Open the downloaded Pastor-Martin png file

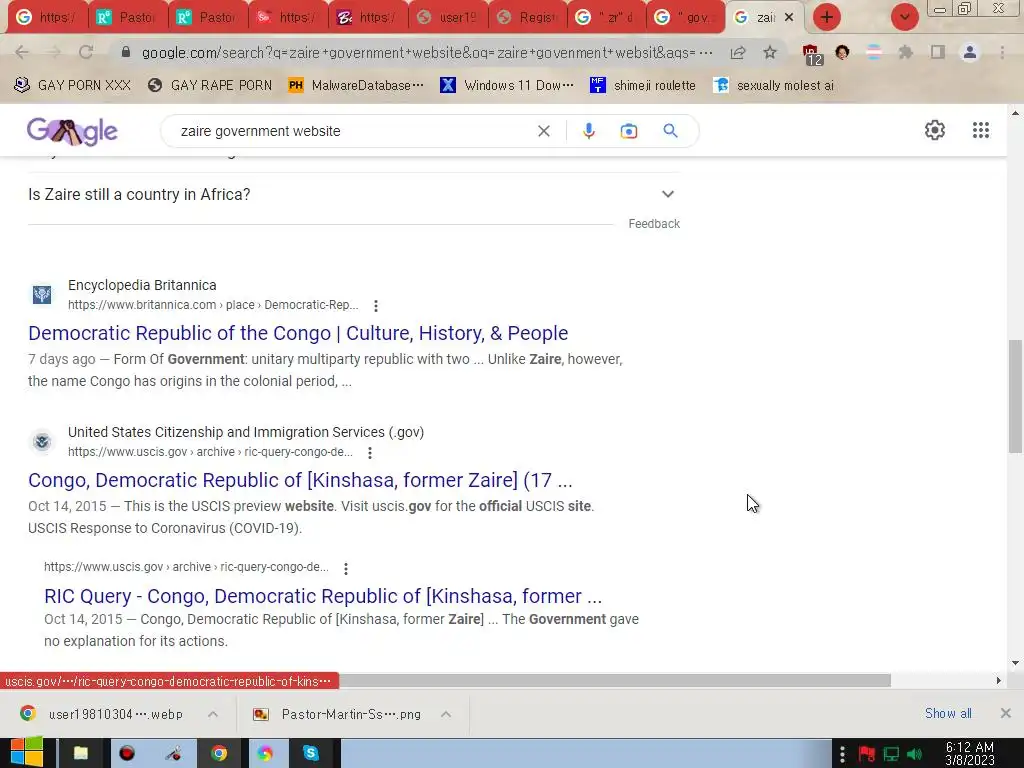point(338,714)
